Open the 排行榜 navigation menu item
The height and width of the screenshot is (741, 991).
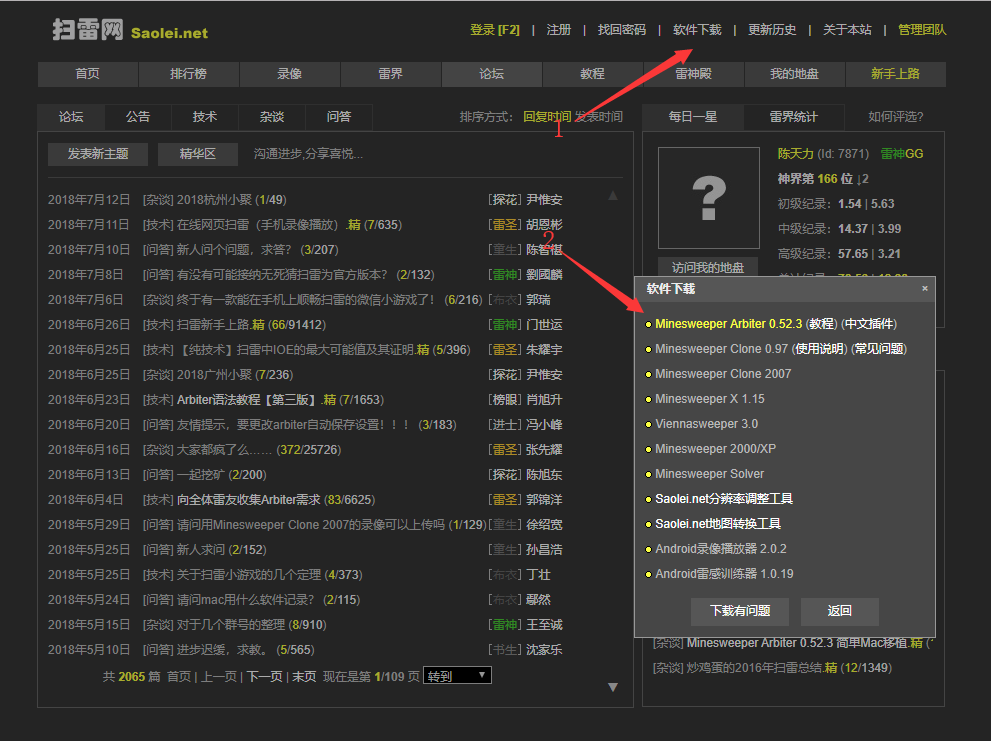[188, 74]
